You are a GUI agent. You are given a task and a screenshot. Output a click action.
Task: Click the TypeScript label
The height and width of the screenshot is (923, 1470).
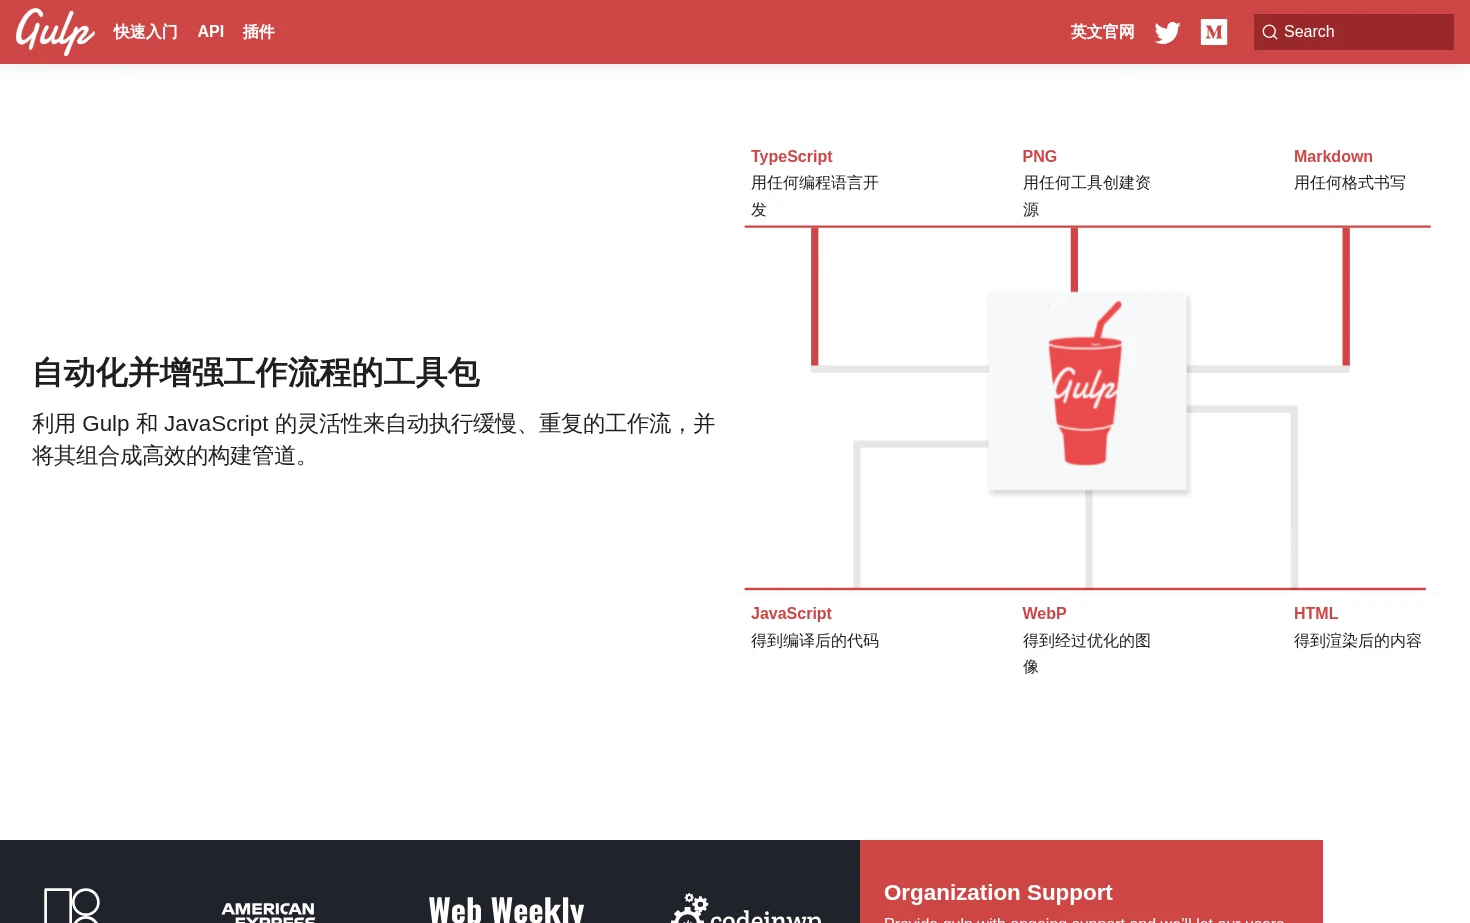click(792, 156)
